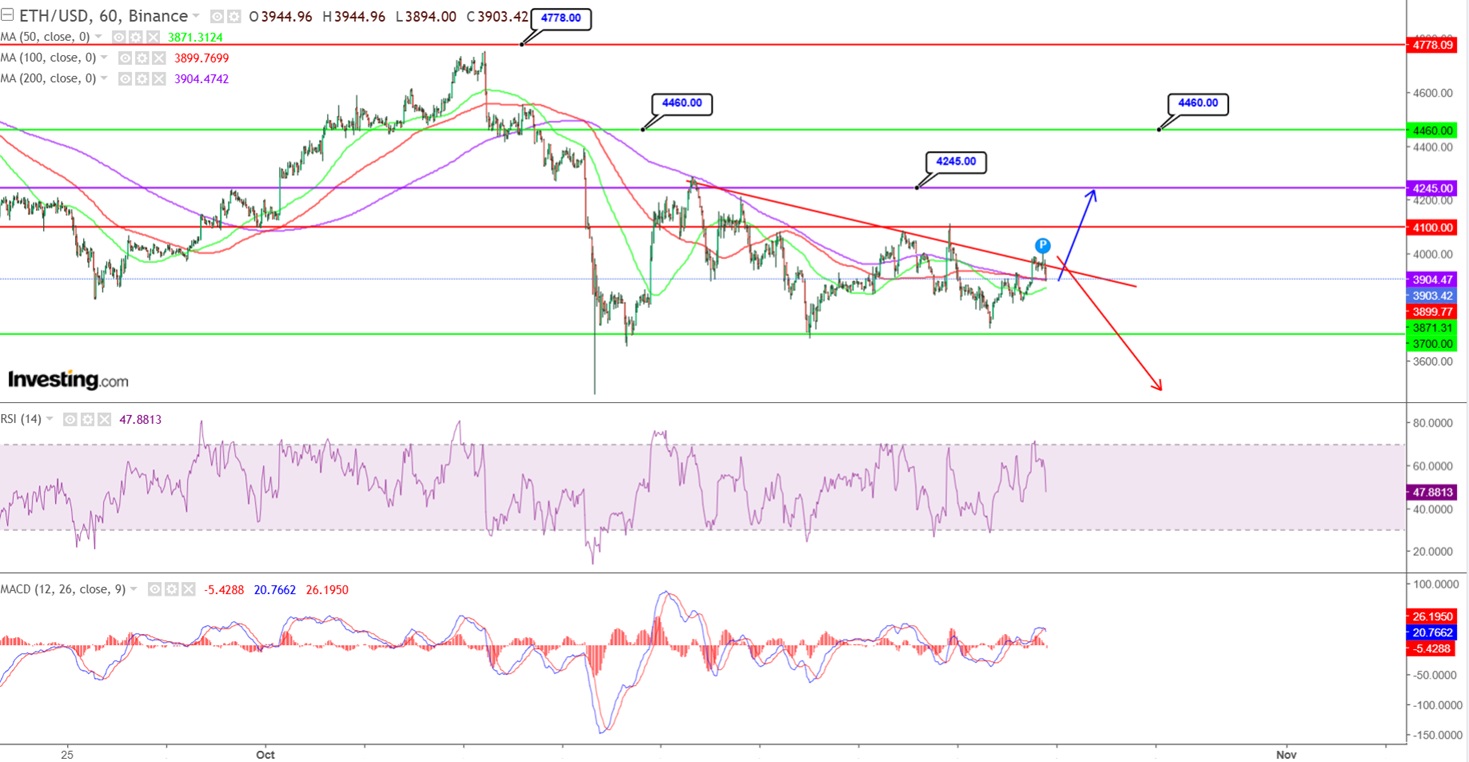The image size is (1469, 762).
Task: Select the left 4460.00 callout label
Action: (682, 102)
